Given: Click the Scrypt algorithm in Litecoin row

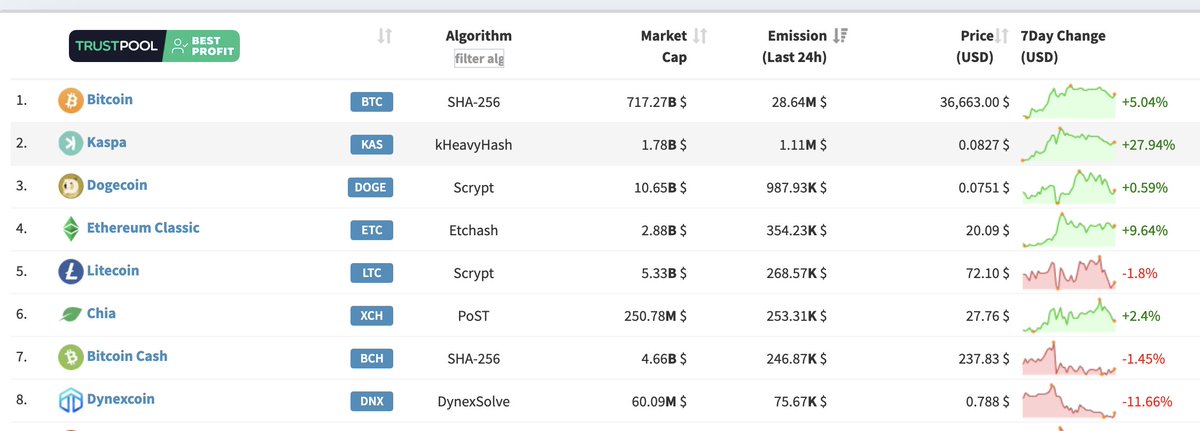Looking at the screenshot, I should [474, 272].
